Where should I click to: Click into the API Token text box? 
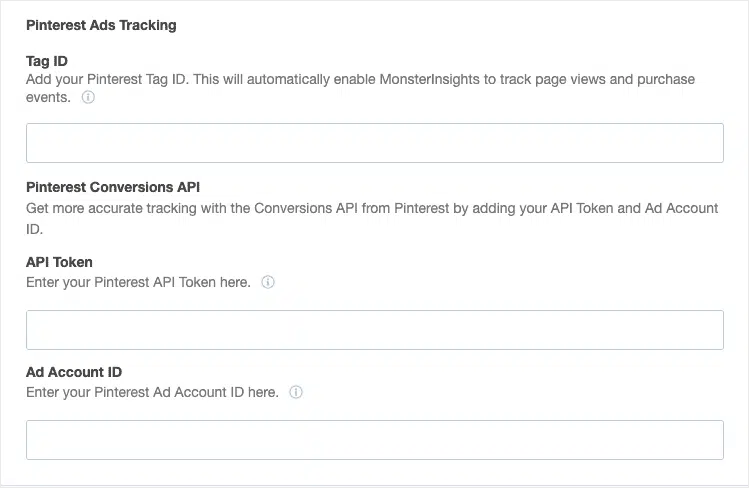pyautogui.click(x=374, y=330)
